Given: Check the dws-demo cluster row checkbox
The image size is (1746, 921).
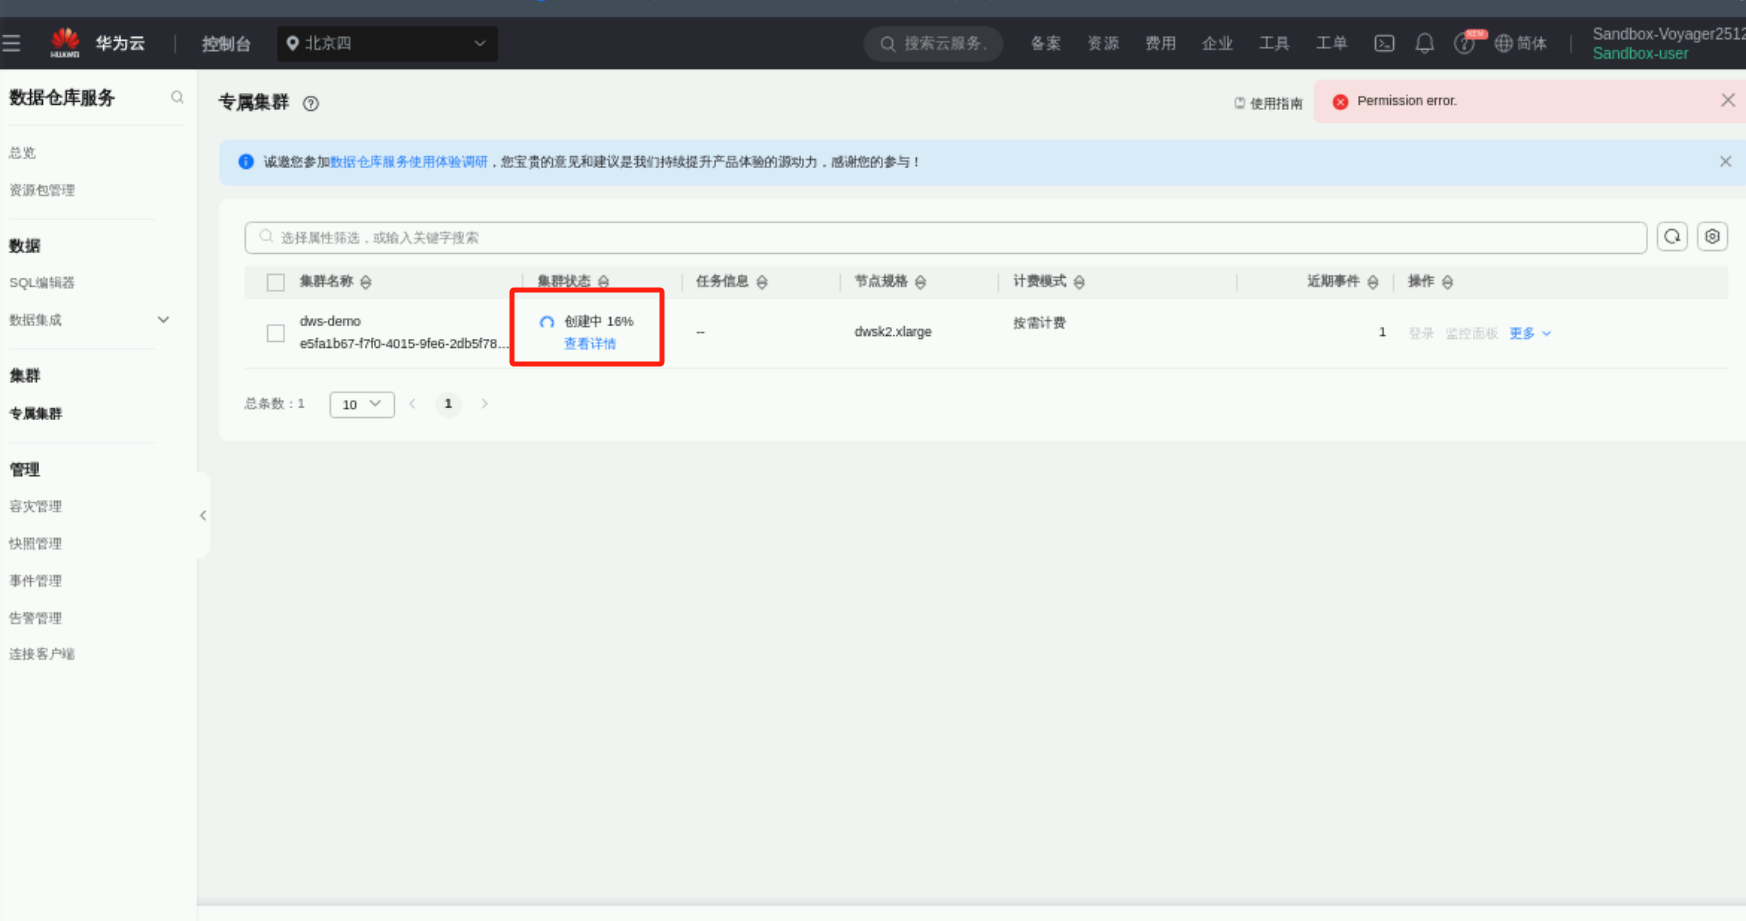Looking at the screenshot, I should coord(276,333).
